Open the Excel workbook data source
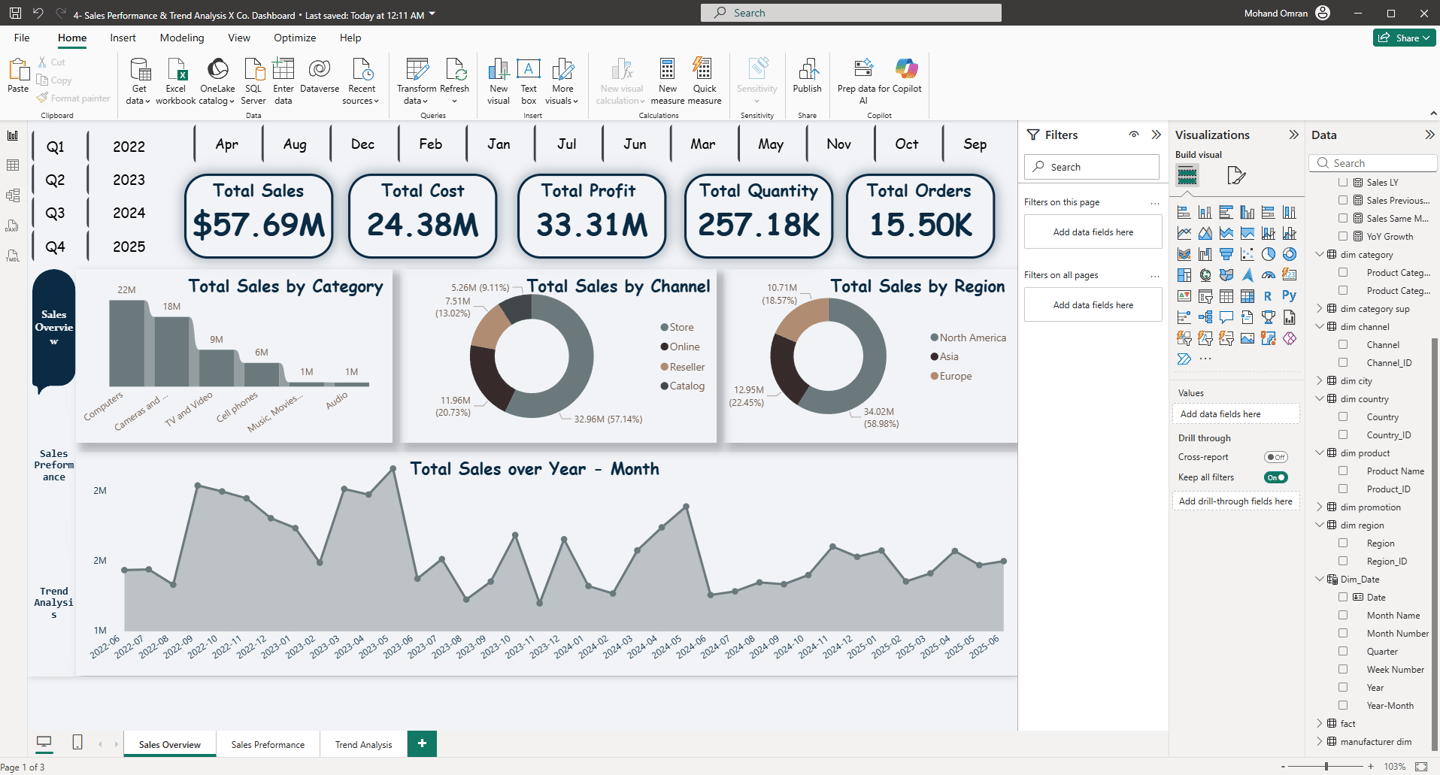The width and height of the screenshot is (1440, 775). tap(176, 81)
